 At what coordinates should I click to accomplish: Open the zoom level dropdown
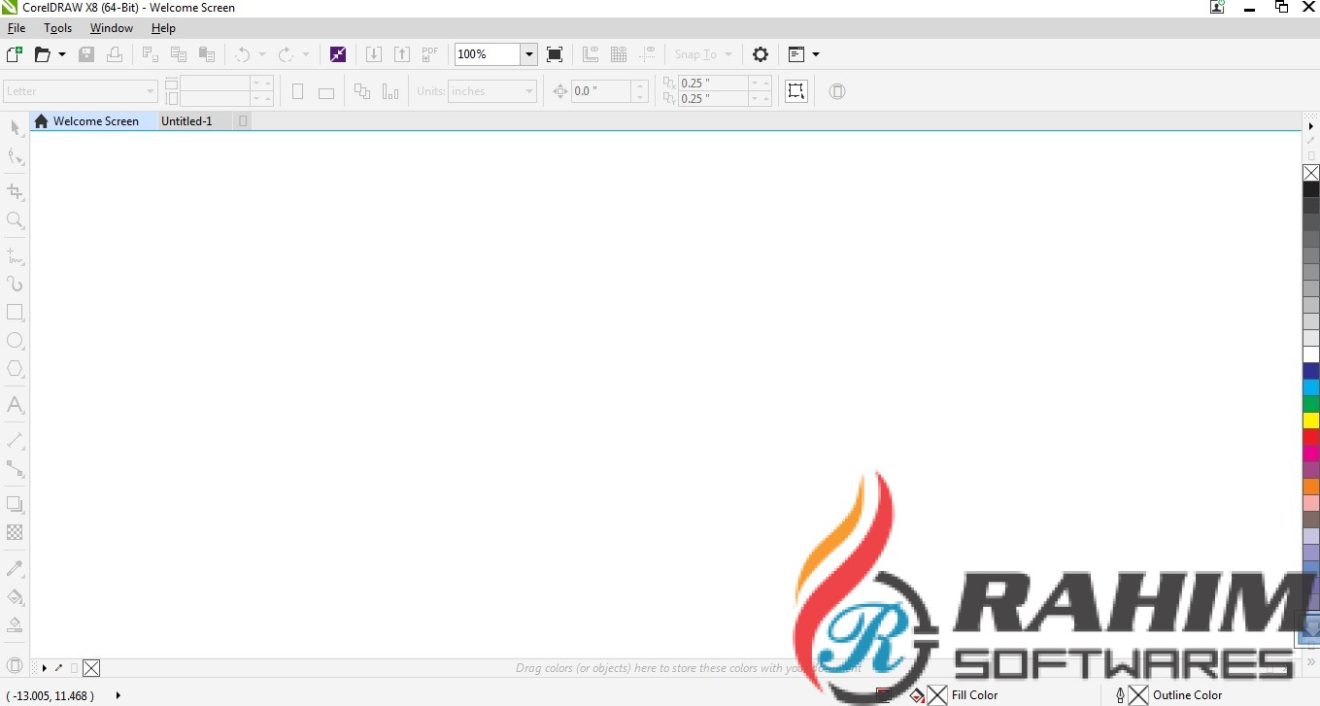pos(528,54)
